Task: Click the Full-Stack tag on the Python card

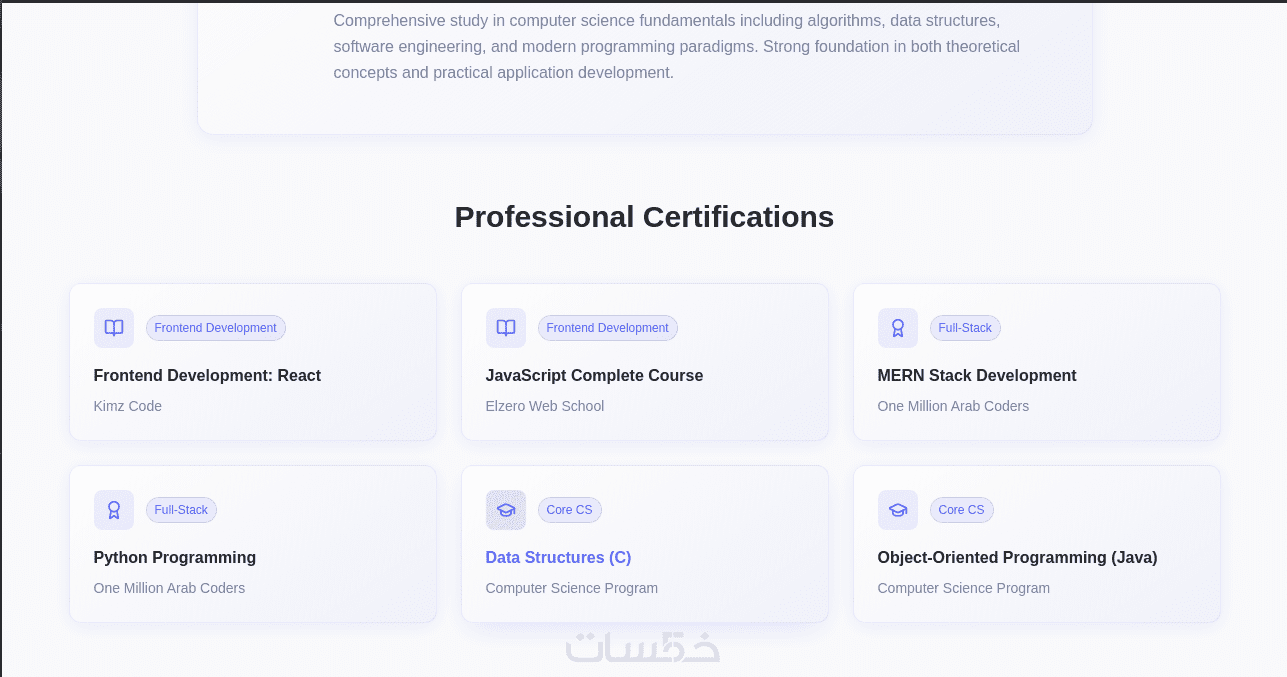Action: pos(181,510)
